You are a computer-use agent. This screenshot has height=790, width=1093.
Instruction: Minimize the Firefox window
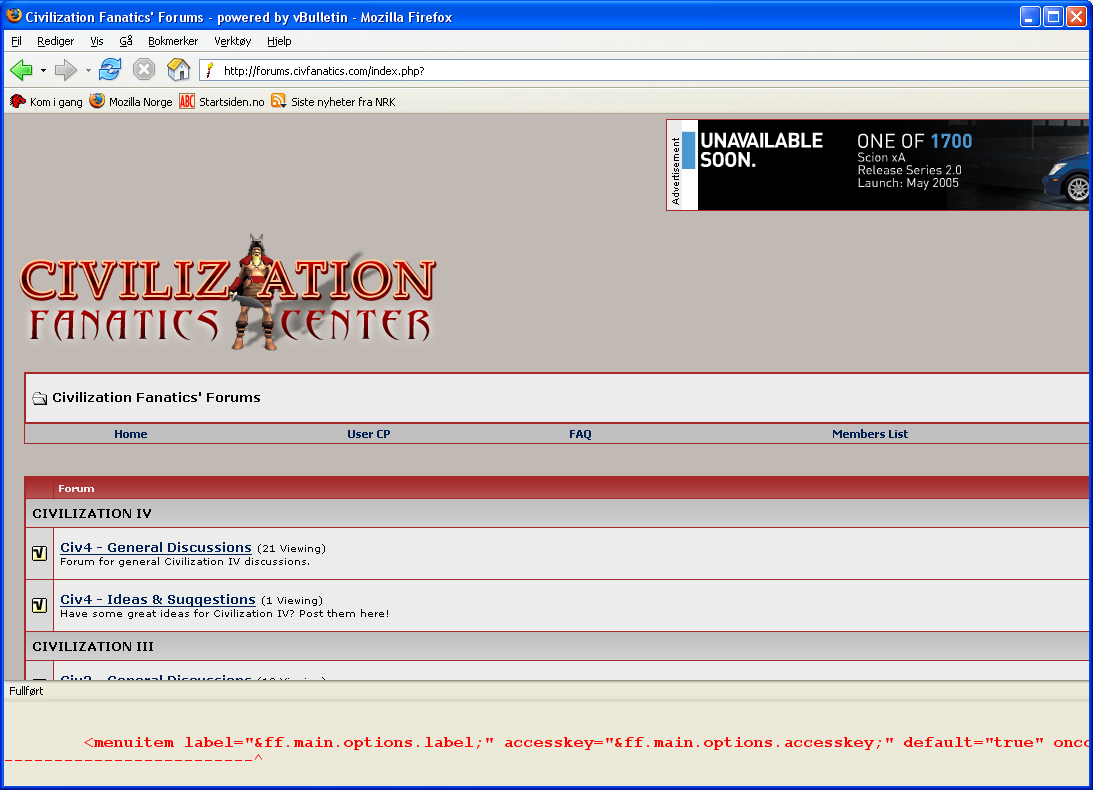1030,16
